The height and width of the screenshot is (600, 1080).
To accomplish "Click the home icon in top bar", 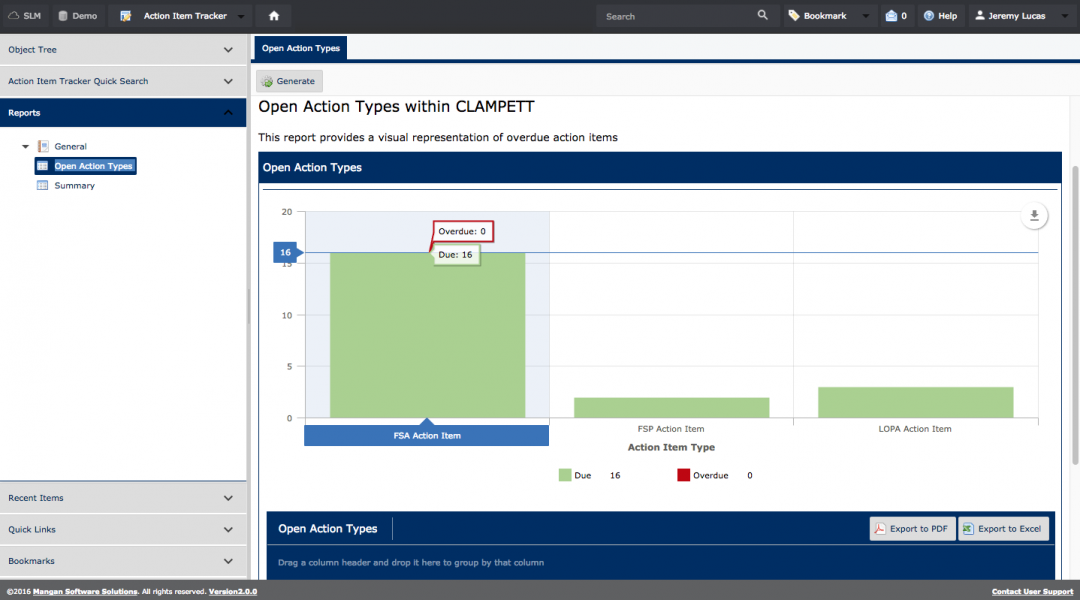I will pos(273,16).
